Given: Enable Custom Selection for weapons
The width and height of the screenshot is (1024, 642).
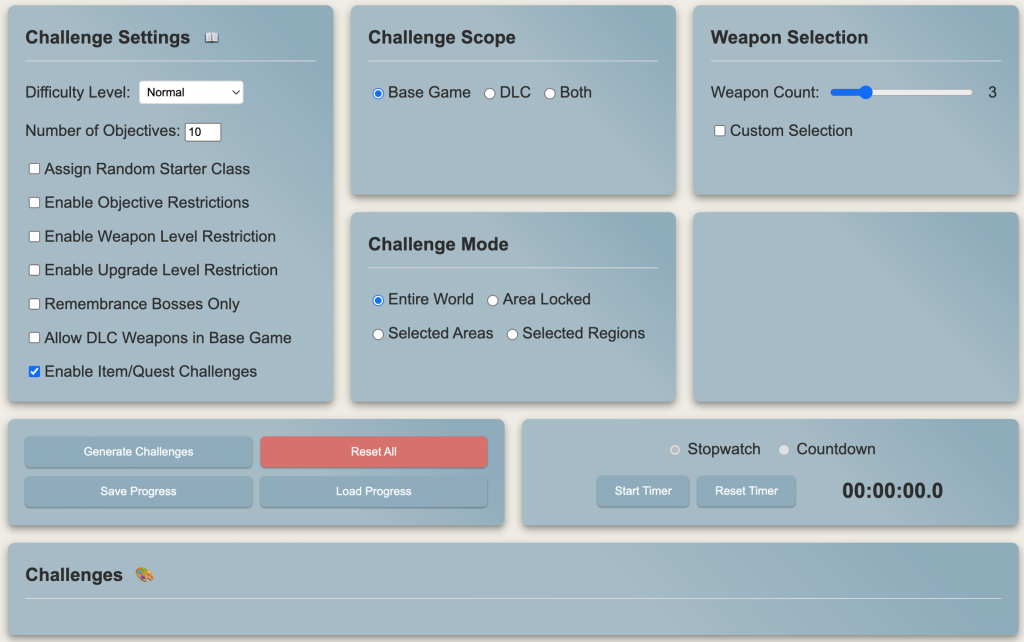Looking at the screenshot, I should 719,131.
